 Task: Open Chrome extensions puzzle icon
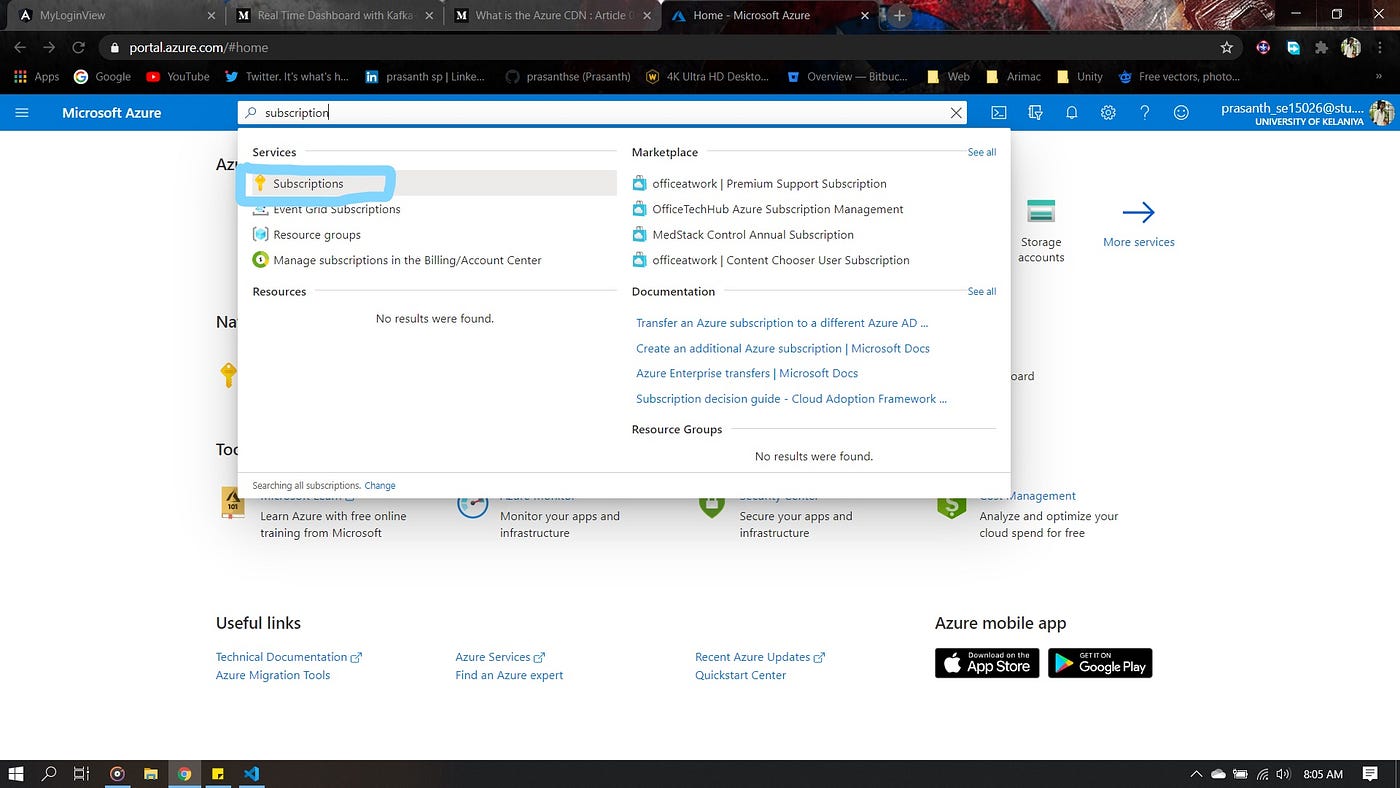[x=1323, y=47]
